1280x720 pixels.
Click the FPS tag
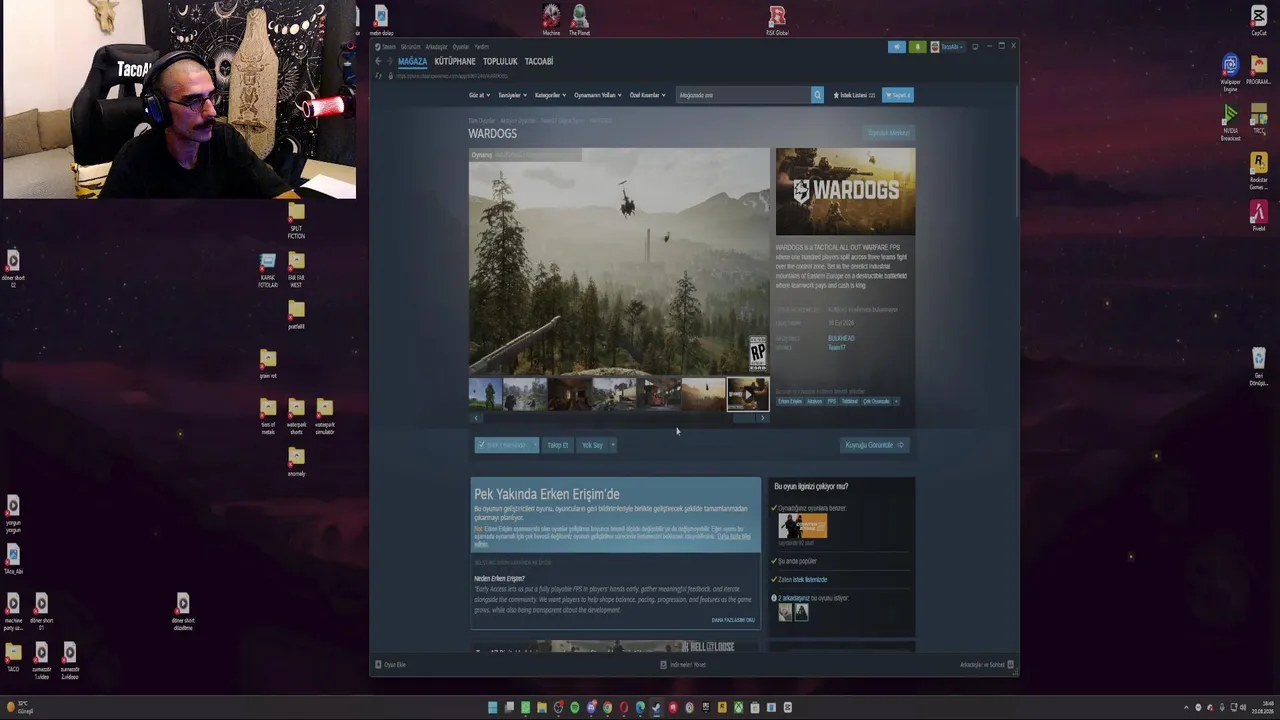pyautogui.click(x=831, y=401)
